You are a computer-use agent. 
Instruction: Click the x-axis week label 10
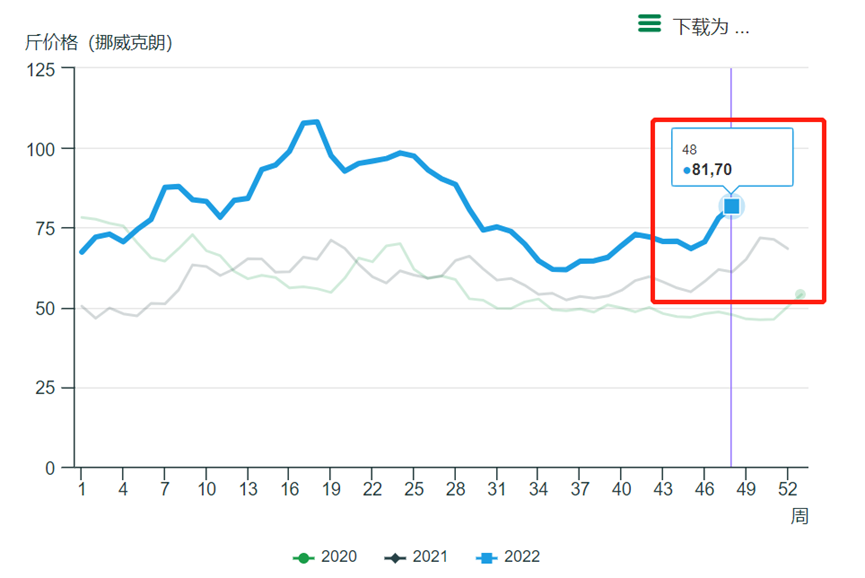pyautogui.click(x=206, y=489)
